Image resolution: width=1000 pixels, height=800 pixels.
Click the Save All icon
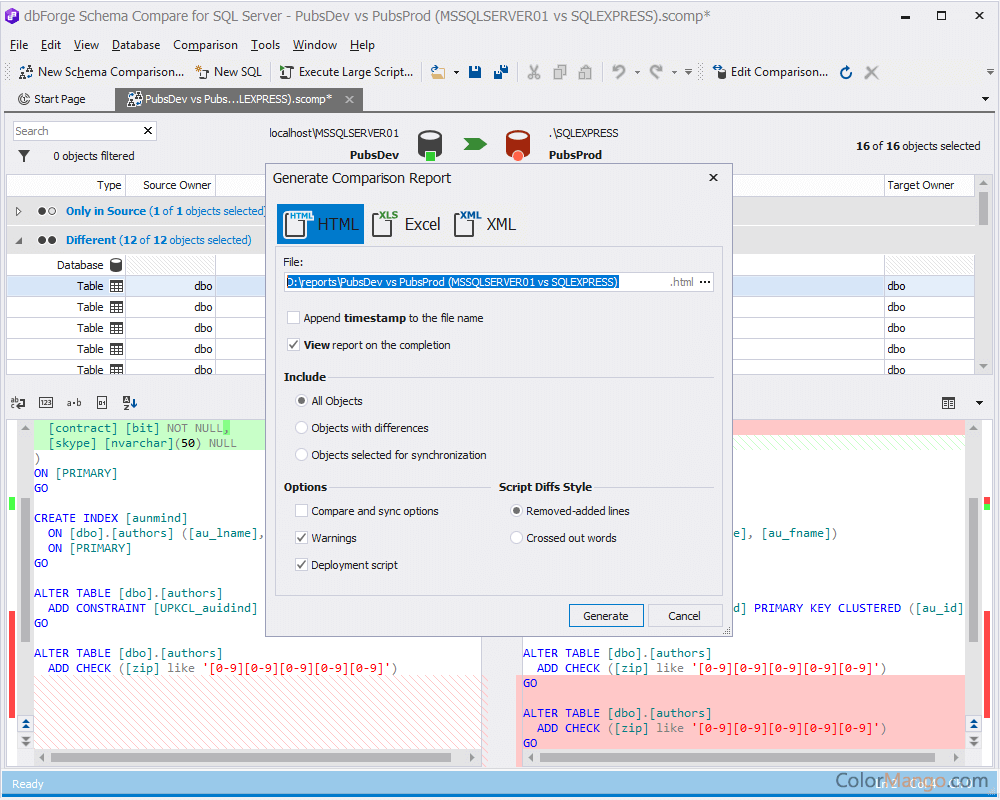(500, 71)
